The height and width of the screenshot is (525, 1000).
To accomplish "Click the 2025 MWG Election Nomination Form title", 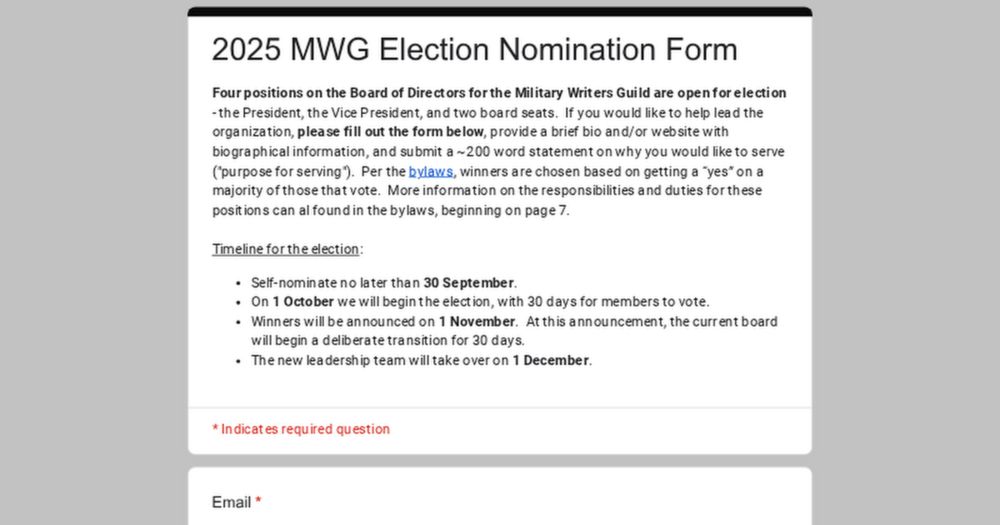I will [474, 50].
